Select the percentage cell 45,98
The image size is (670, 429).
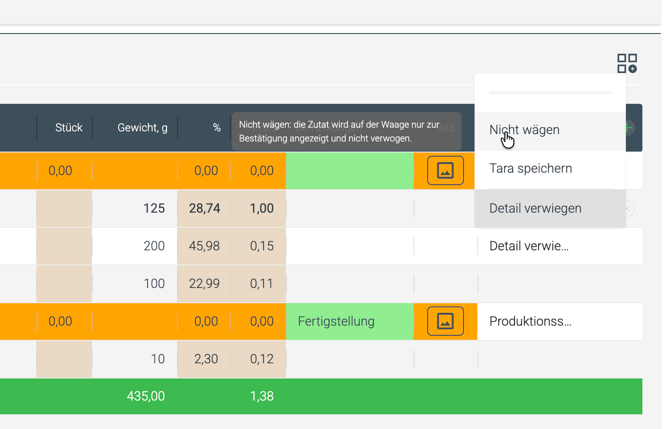point(204,246)
